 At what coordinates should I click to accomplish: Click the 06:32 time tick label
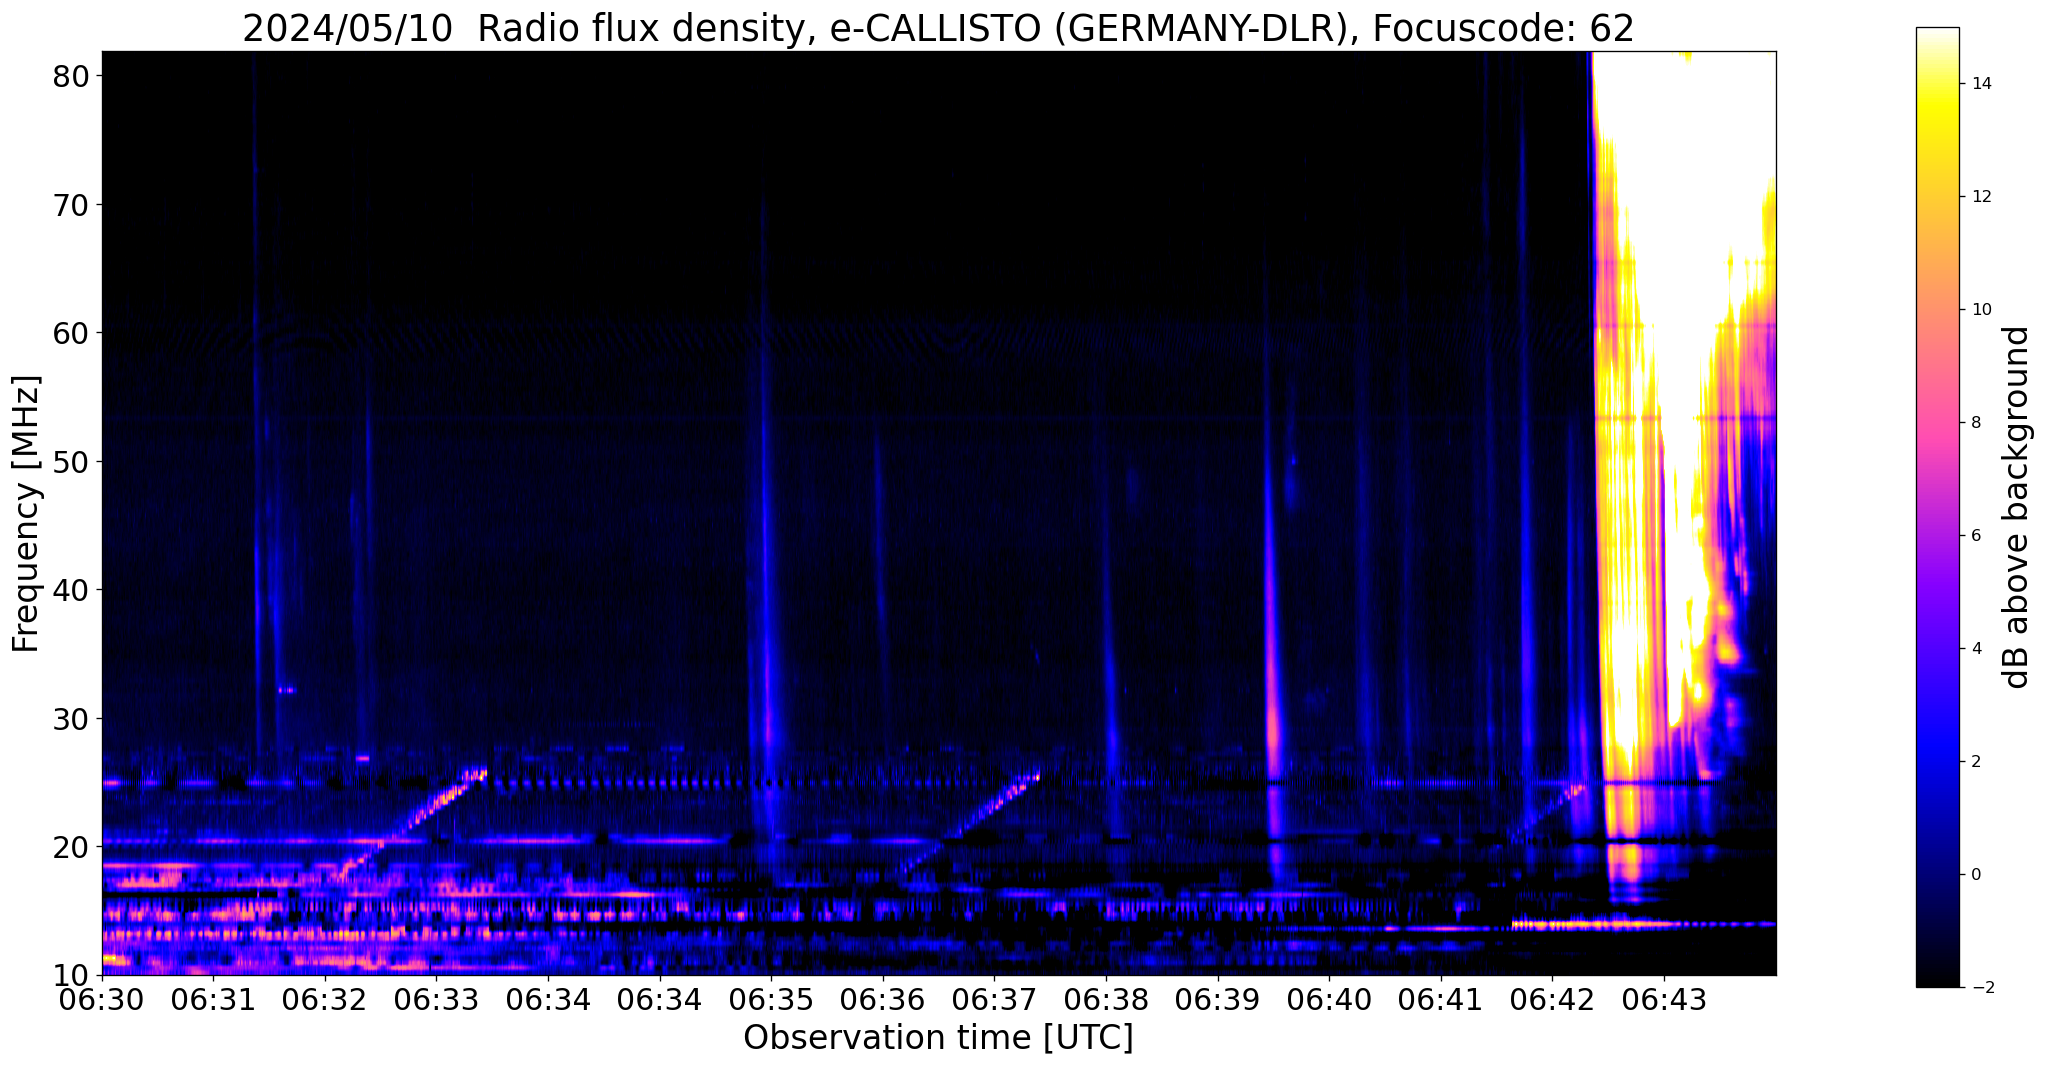click(325, 999)
